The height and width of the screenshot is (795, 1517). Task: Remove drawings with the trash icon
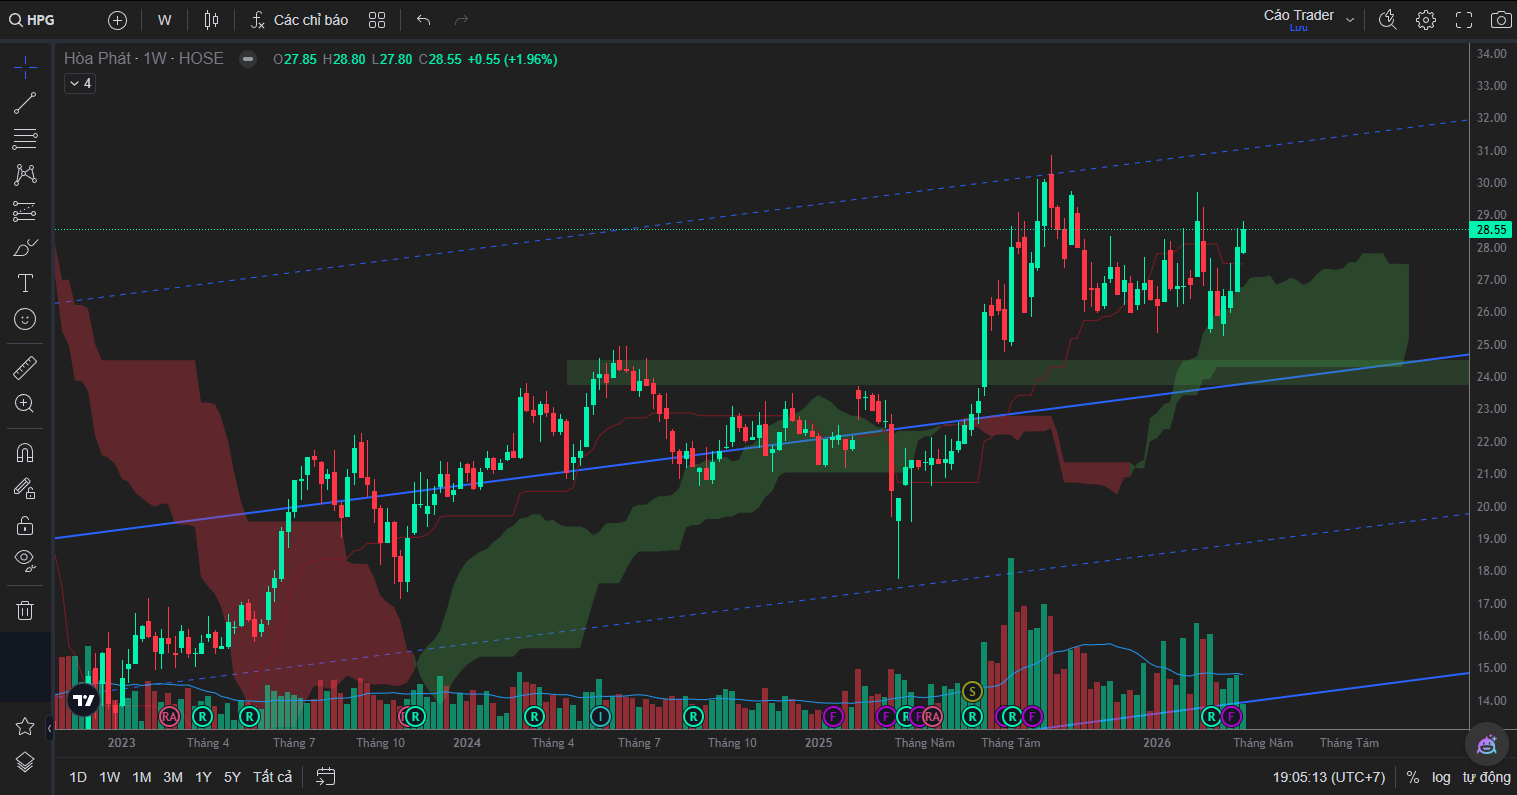tap(25, 609)
